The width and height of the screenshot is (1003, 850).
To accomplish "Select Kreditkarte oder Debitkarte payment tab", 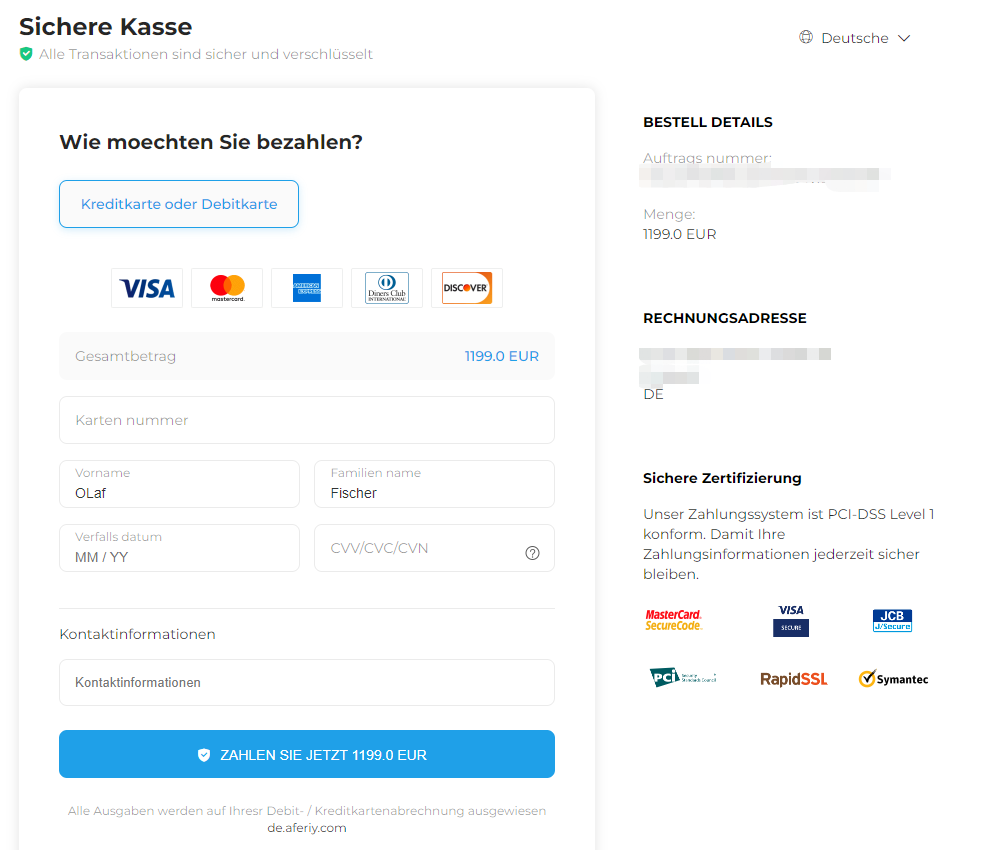I will 179,204.
